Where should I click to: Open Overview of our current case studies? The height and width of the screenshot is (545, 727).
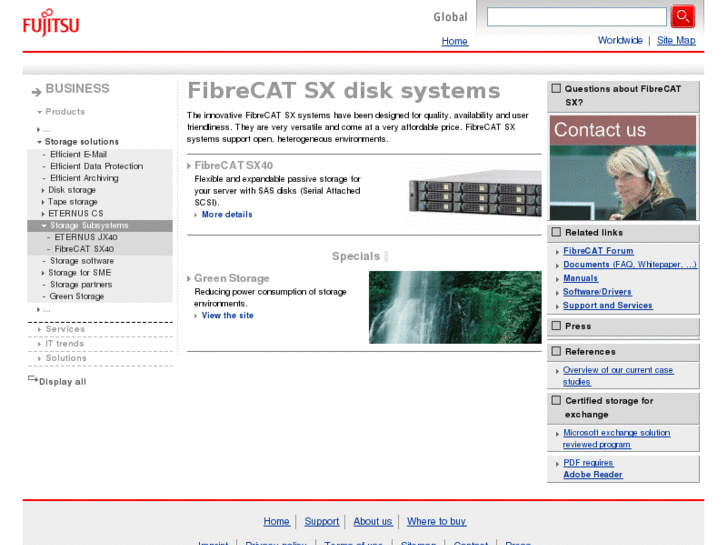coord(618,376)
